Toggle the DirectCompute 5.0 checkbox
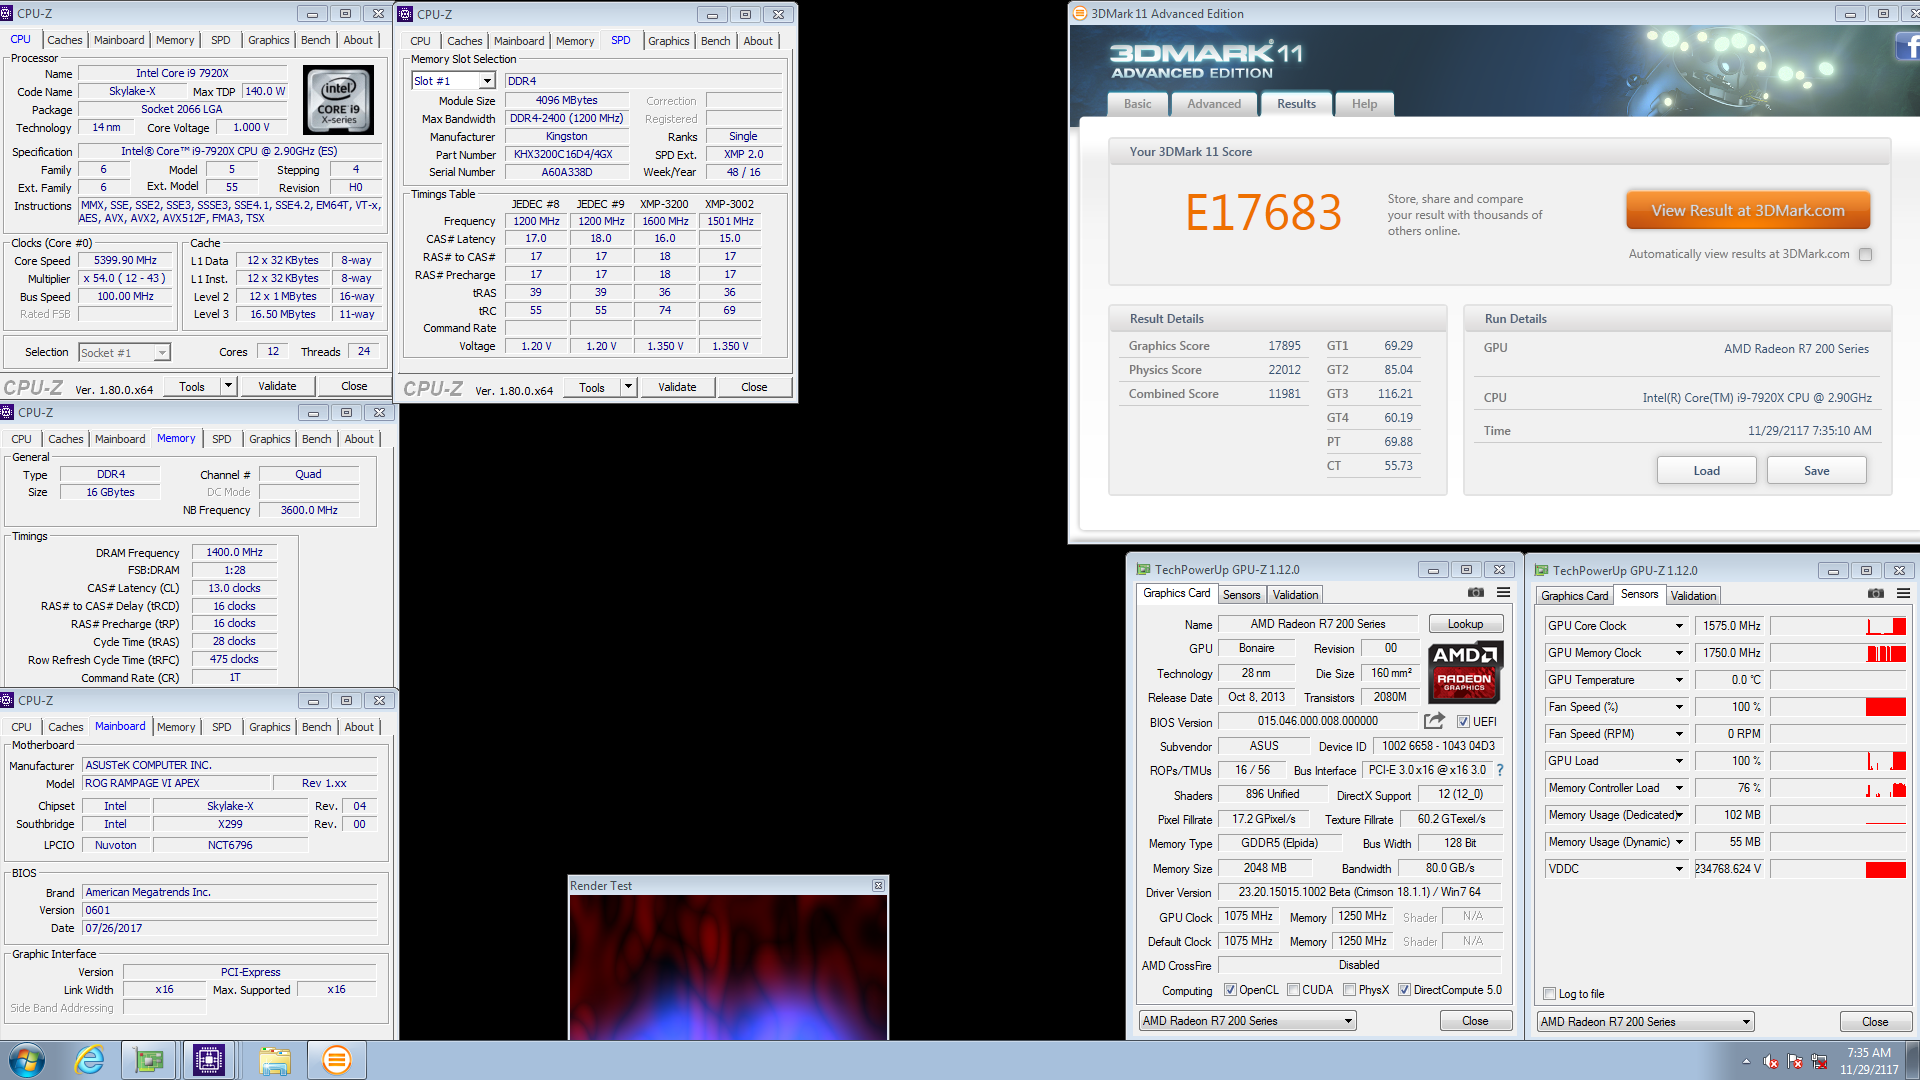1920x1080 pixels. click(1404, 990)
